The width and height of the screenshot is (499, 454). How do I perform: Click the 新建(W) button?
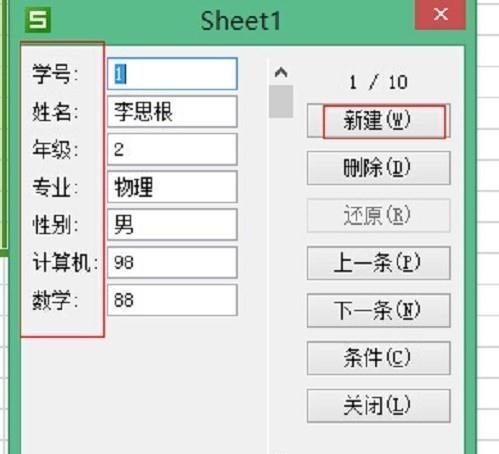(378, 121)
